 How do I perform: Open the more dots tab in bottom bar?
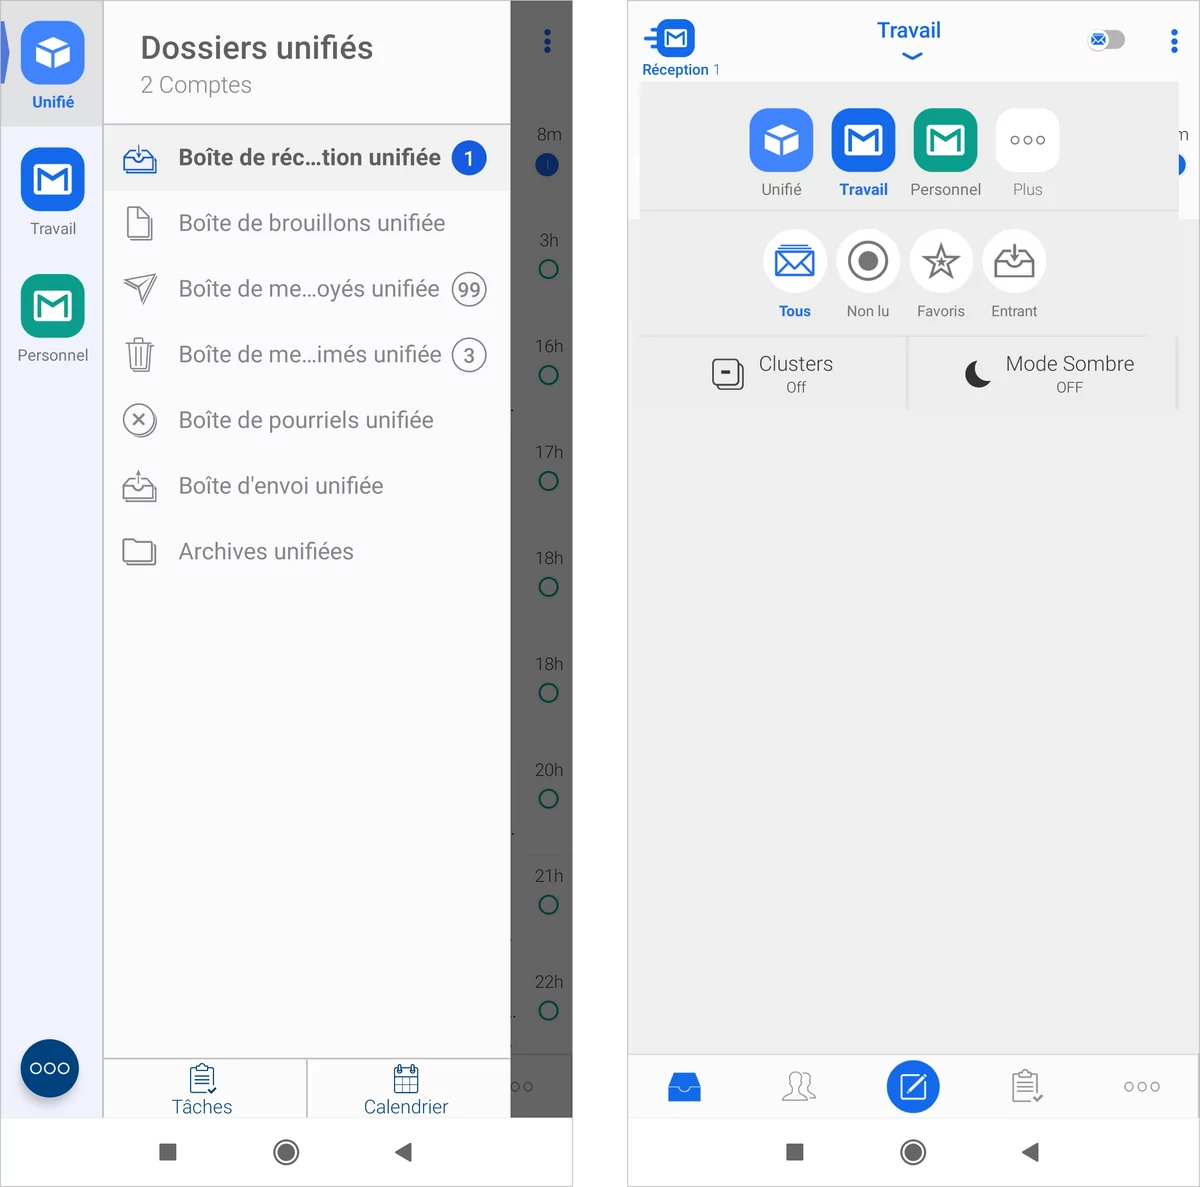(1142, 1086)
